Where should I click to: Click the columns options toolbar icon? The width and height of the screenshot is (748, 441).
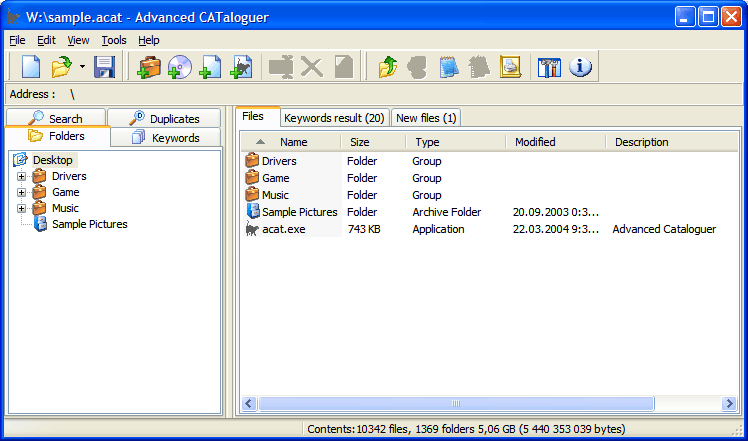[x=550, y=67]
